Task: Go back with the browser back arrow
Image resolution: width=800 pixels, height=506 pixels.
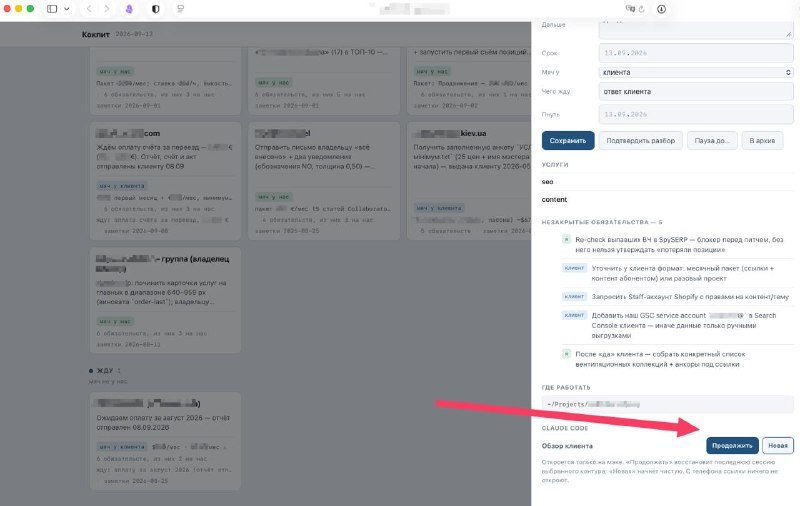Action: pyautogui.click(x=89, y=9)
